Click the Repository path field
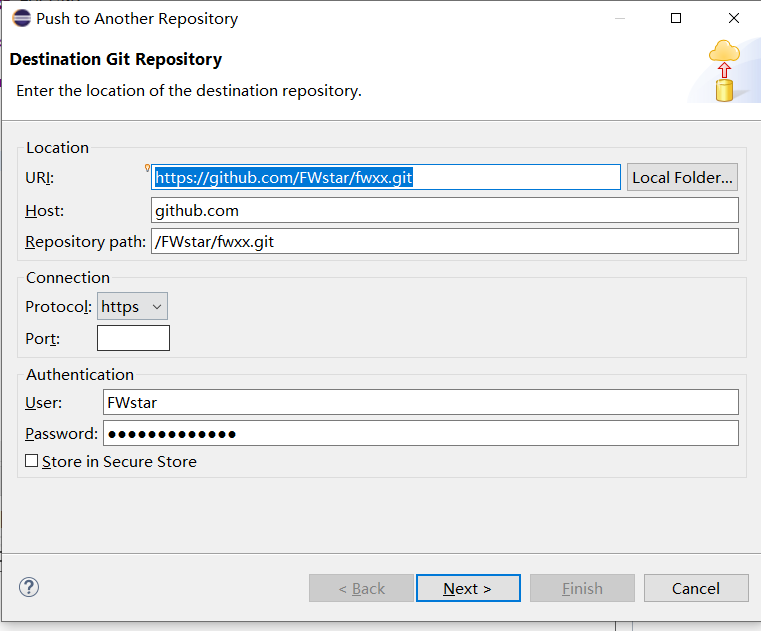Screen dimensions: 761x631 coord(445,241)
